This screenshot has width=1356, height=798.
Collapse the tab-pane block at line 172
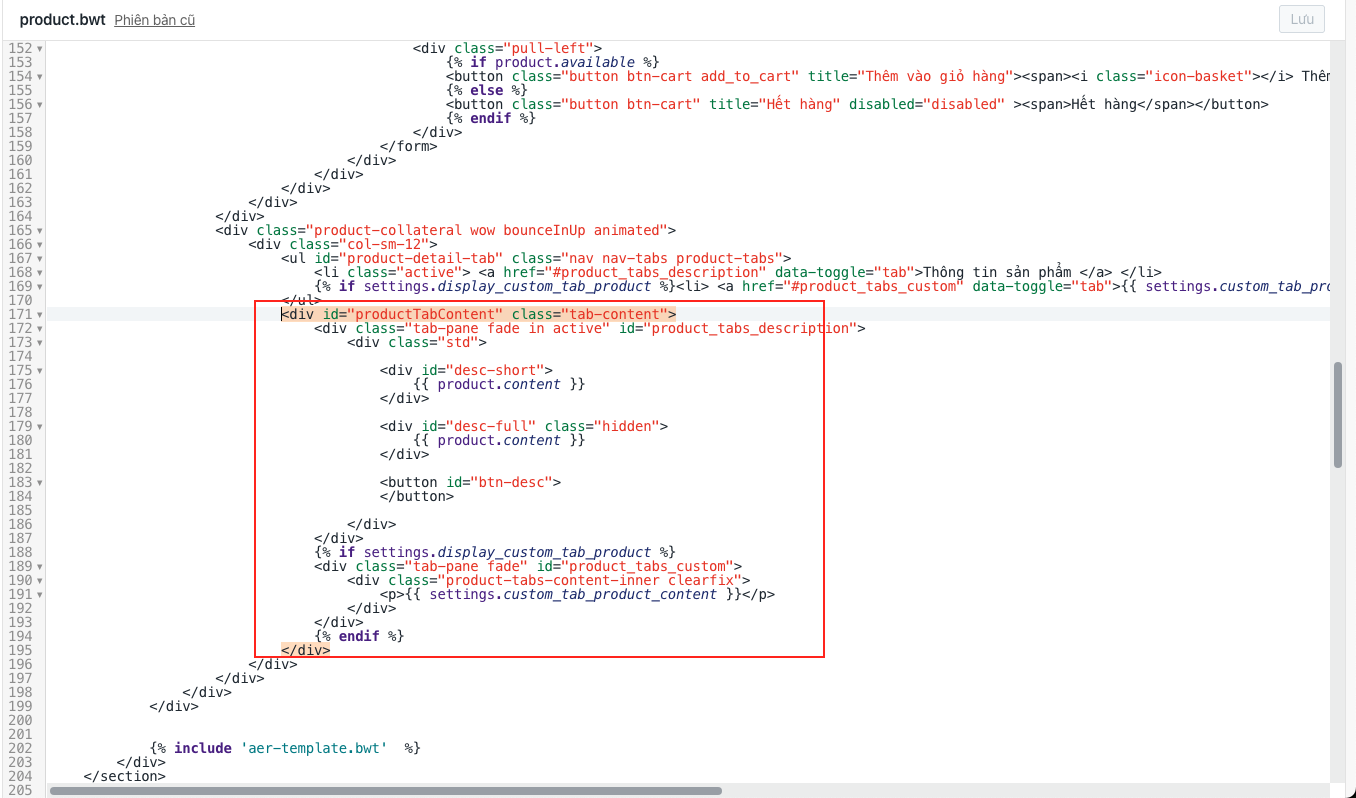click(x=39, y=328)
